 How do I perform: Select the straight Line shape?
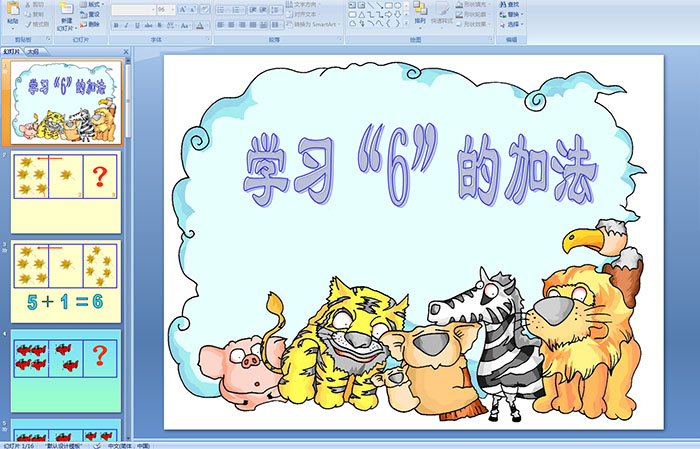tap(371, 5)
